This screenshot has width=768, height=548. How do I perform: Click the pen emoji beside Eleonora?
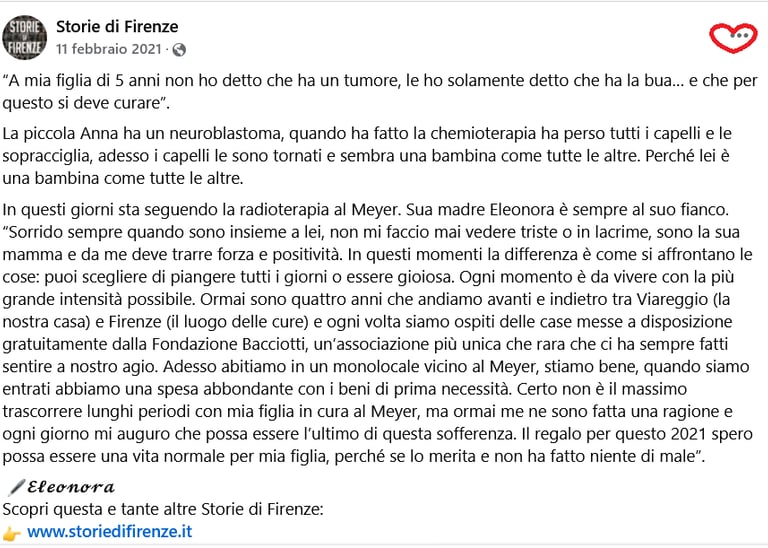click(x=14, y=487)
